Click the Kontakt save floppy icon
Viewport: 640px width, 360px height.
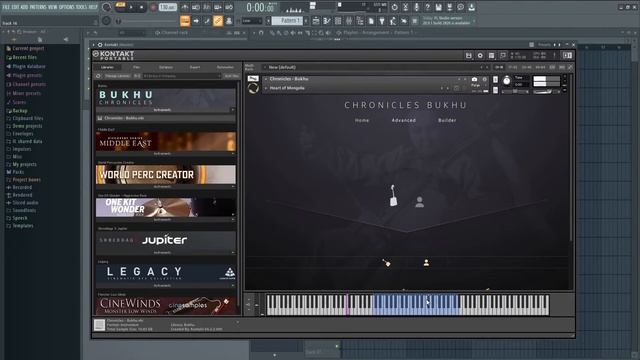469,55
